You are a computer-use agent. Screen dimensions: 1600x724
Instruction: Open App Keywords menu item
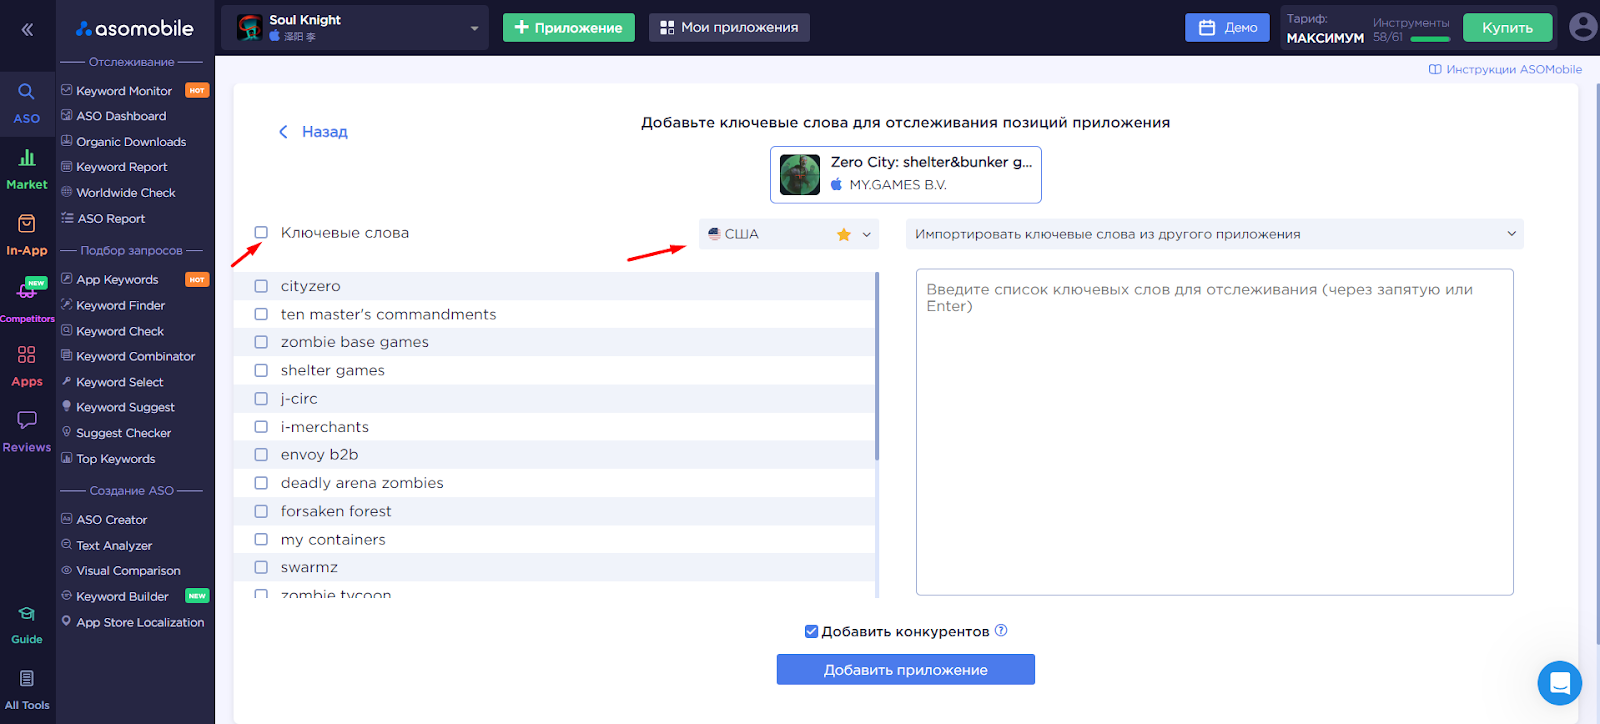(117, 280)
